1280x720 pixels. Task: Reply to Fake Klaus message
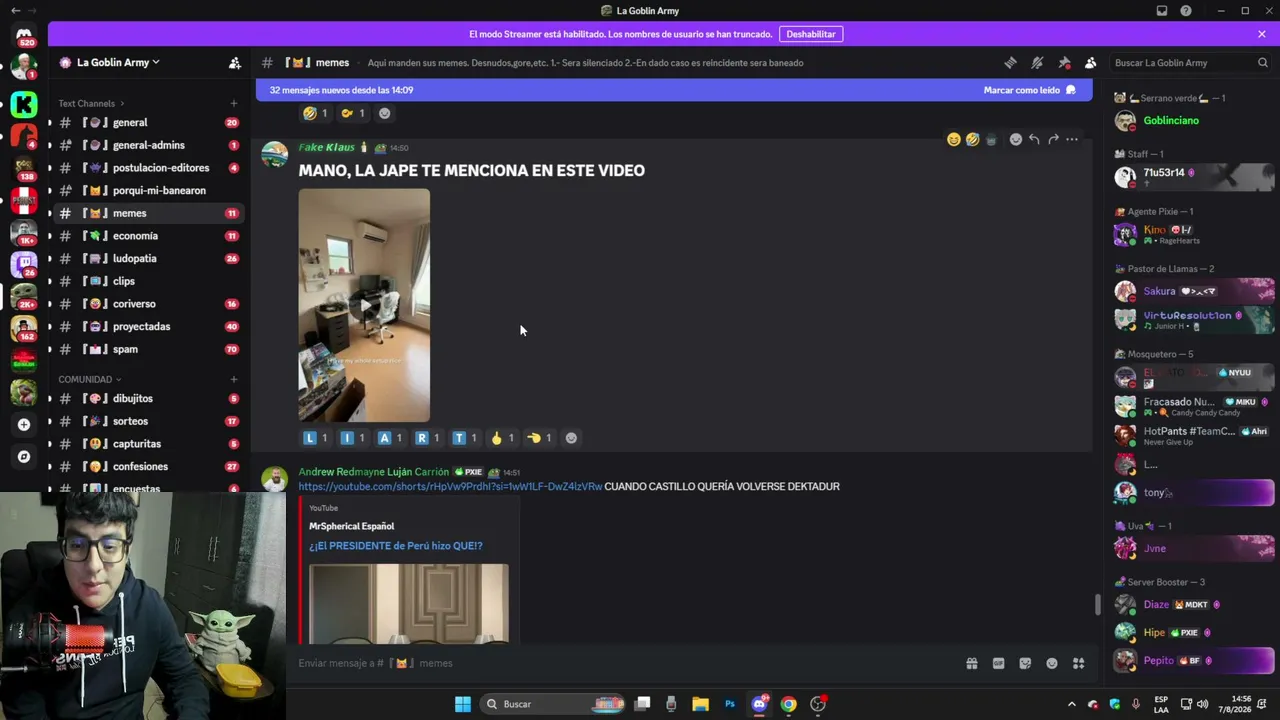[1034, 139]
